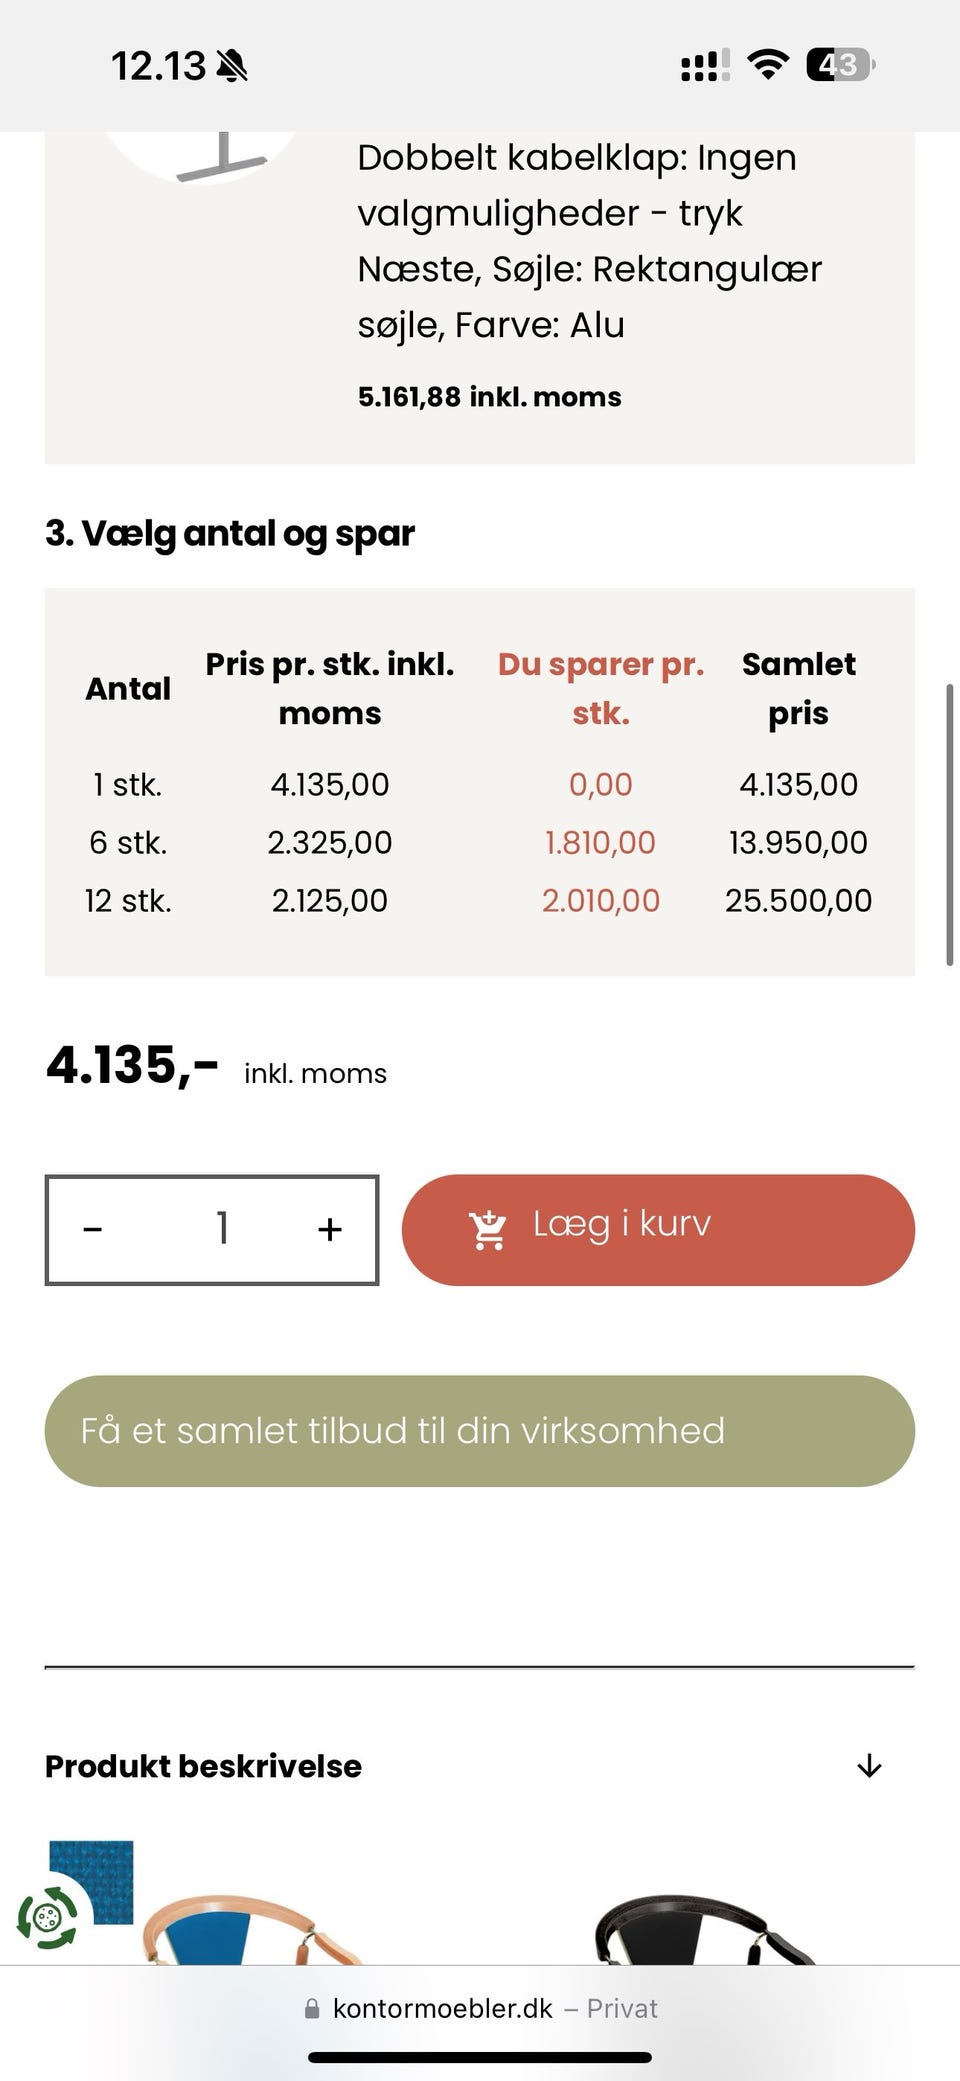This screenshot has height=2081, width=960.
Task: Tap the quantity field showing 1
Action: click(x=222, y=1229)
